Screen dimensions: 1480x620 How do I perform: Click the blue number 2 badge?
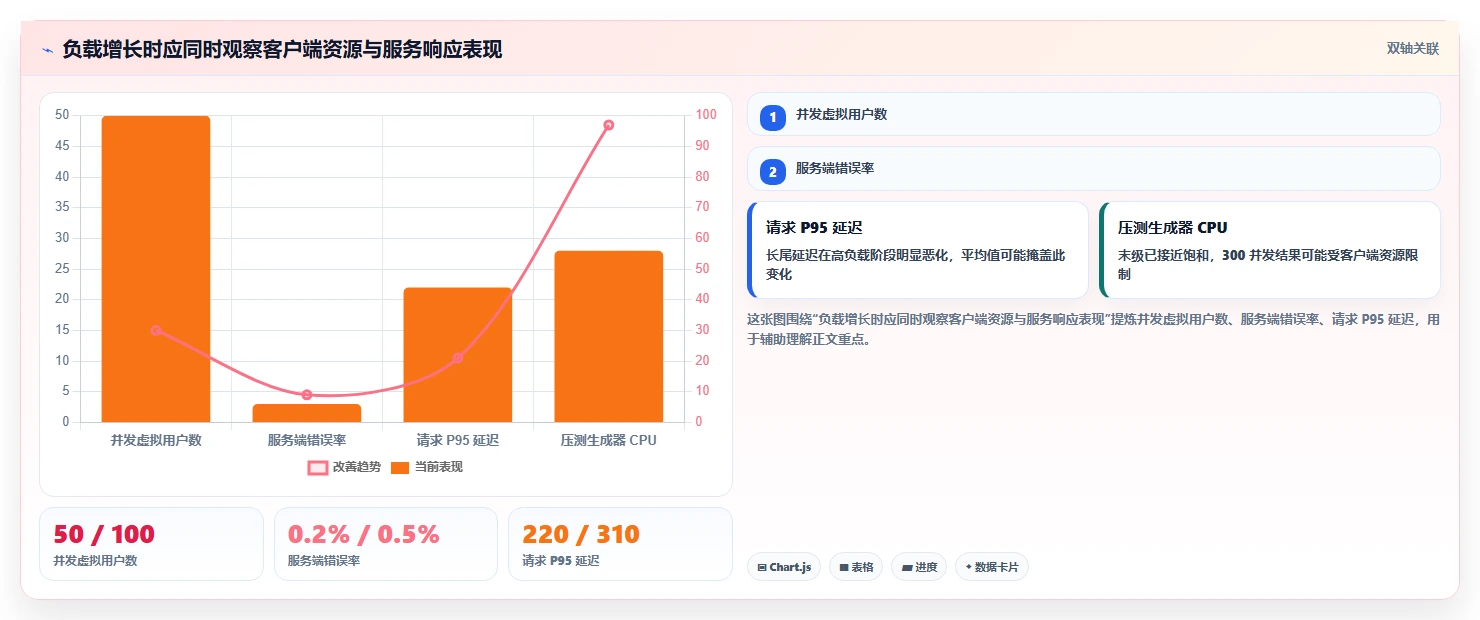pos(773,172)
